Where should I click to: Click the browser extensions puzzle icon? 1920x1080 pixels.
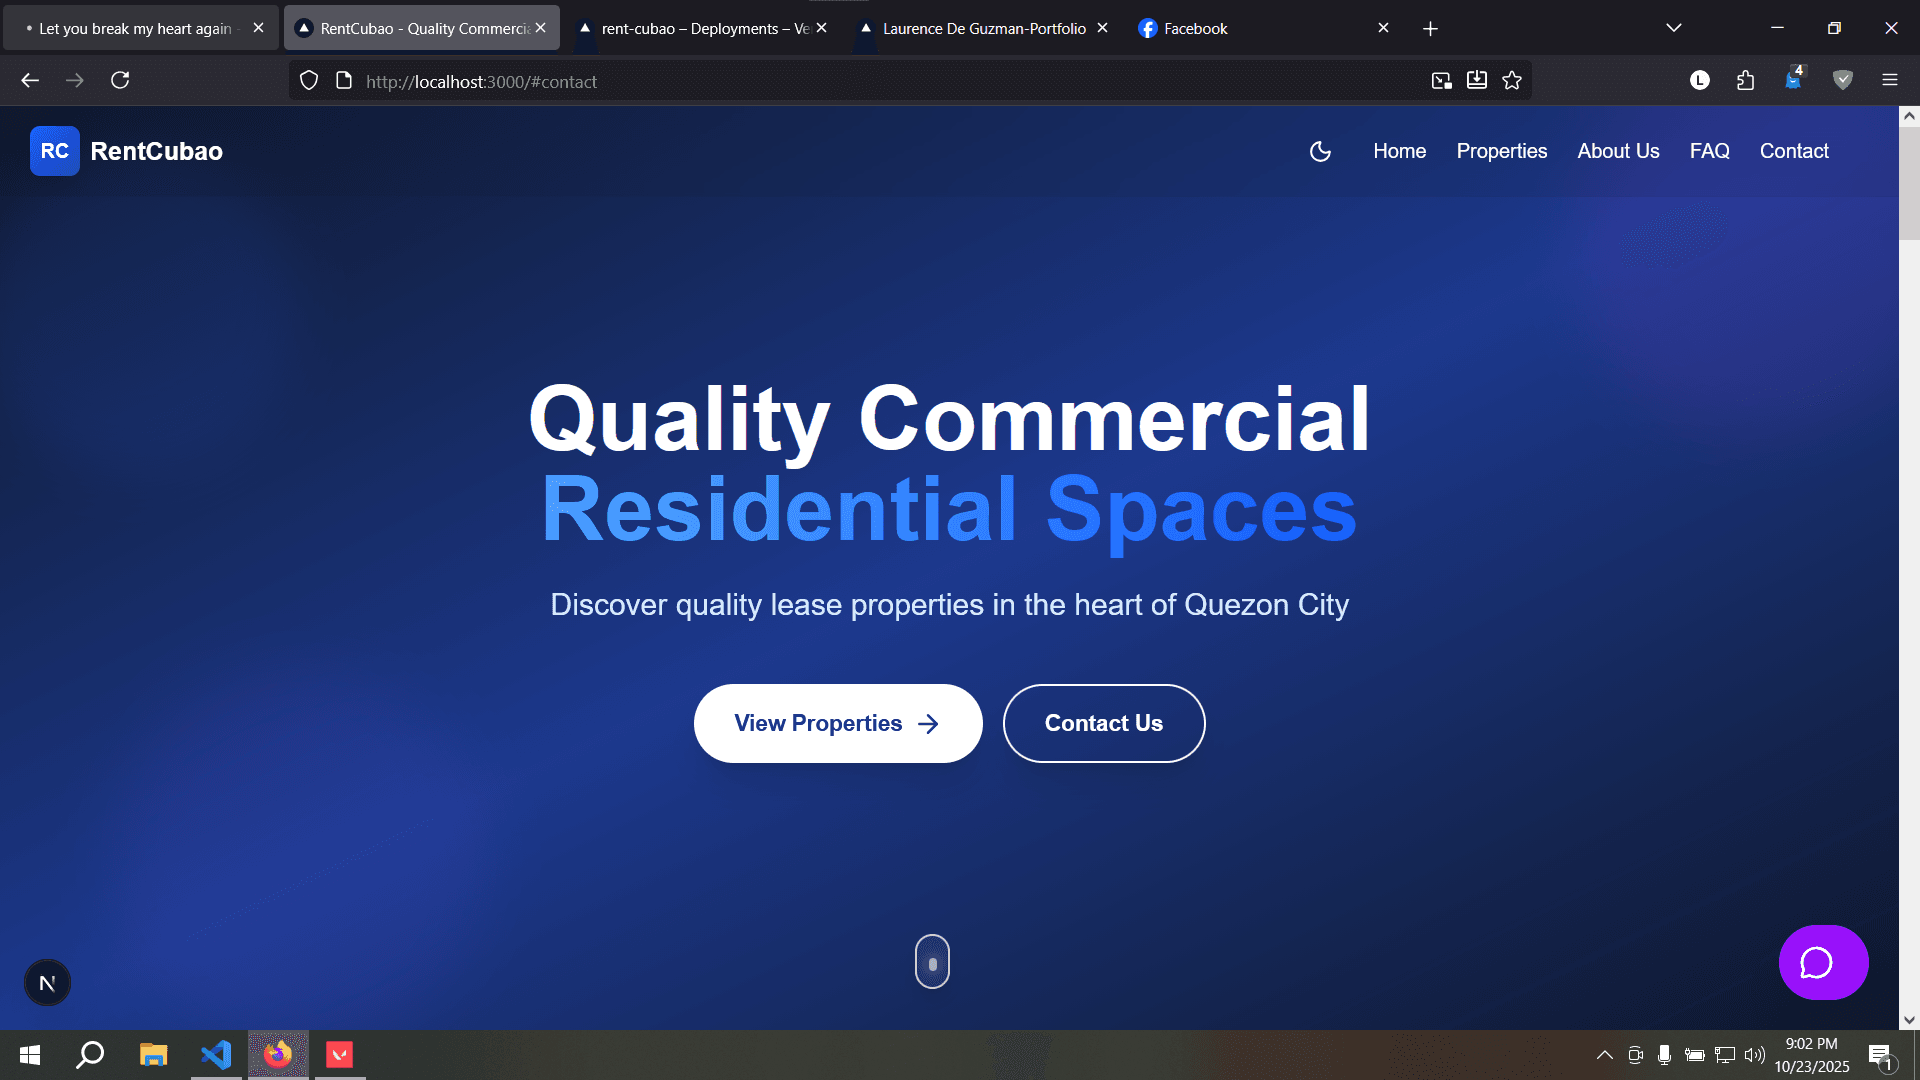[1746, 80]
